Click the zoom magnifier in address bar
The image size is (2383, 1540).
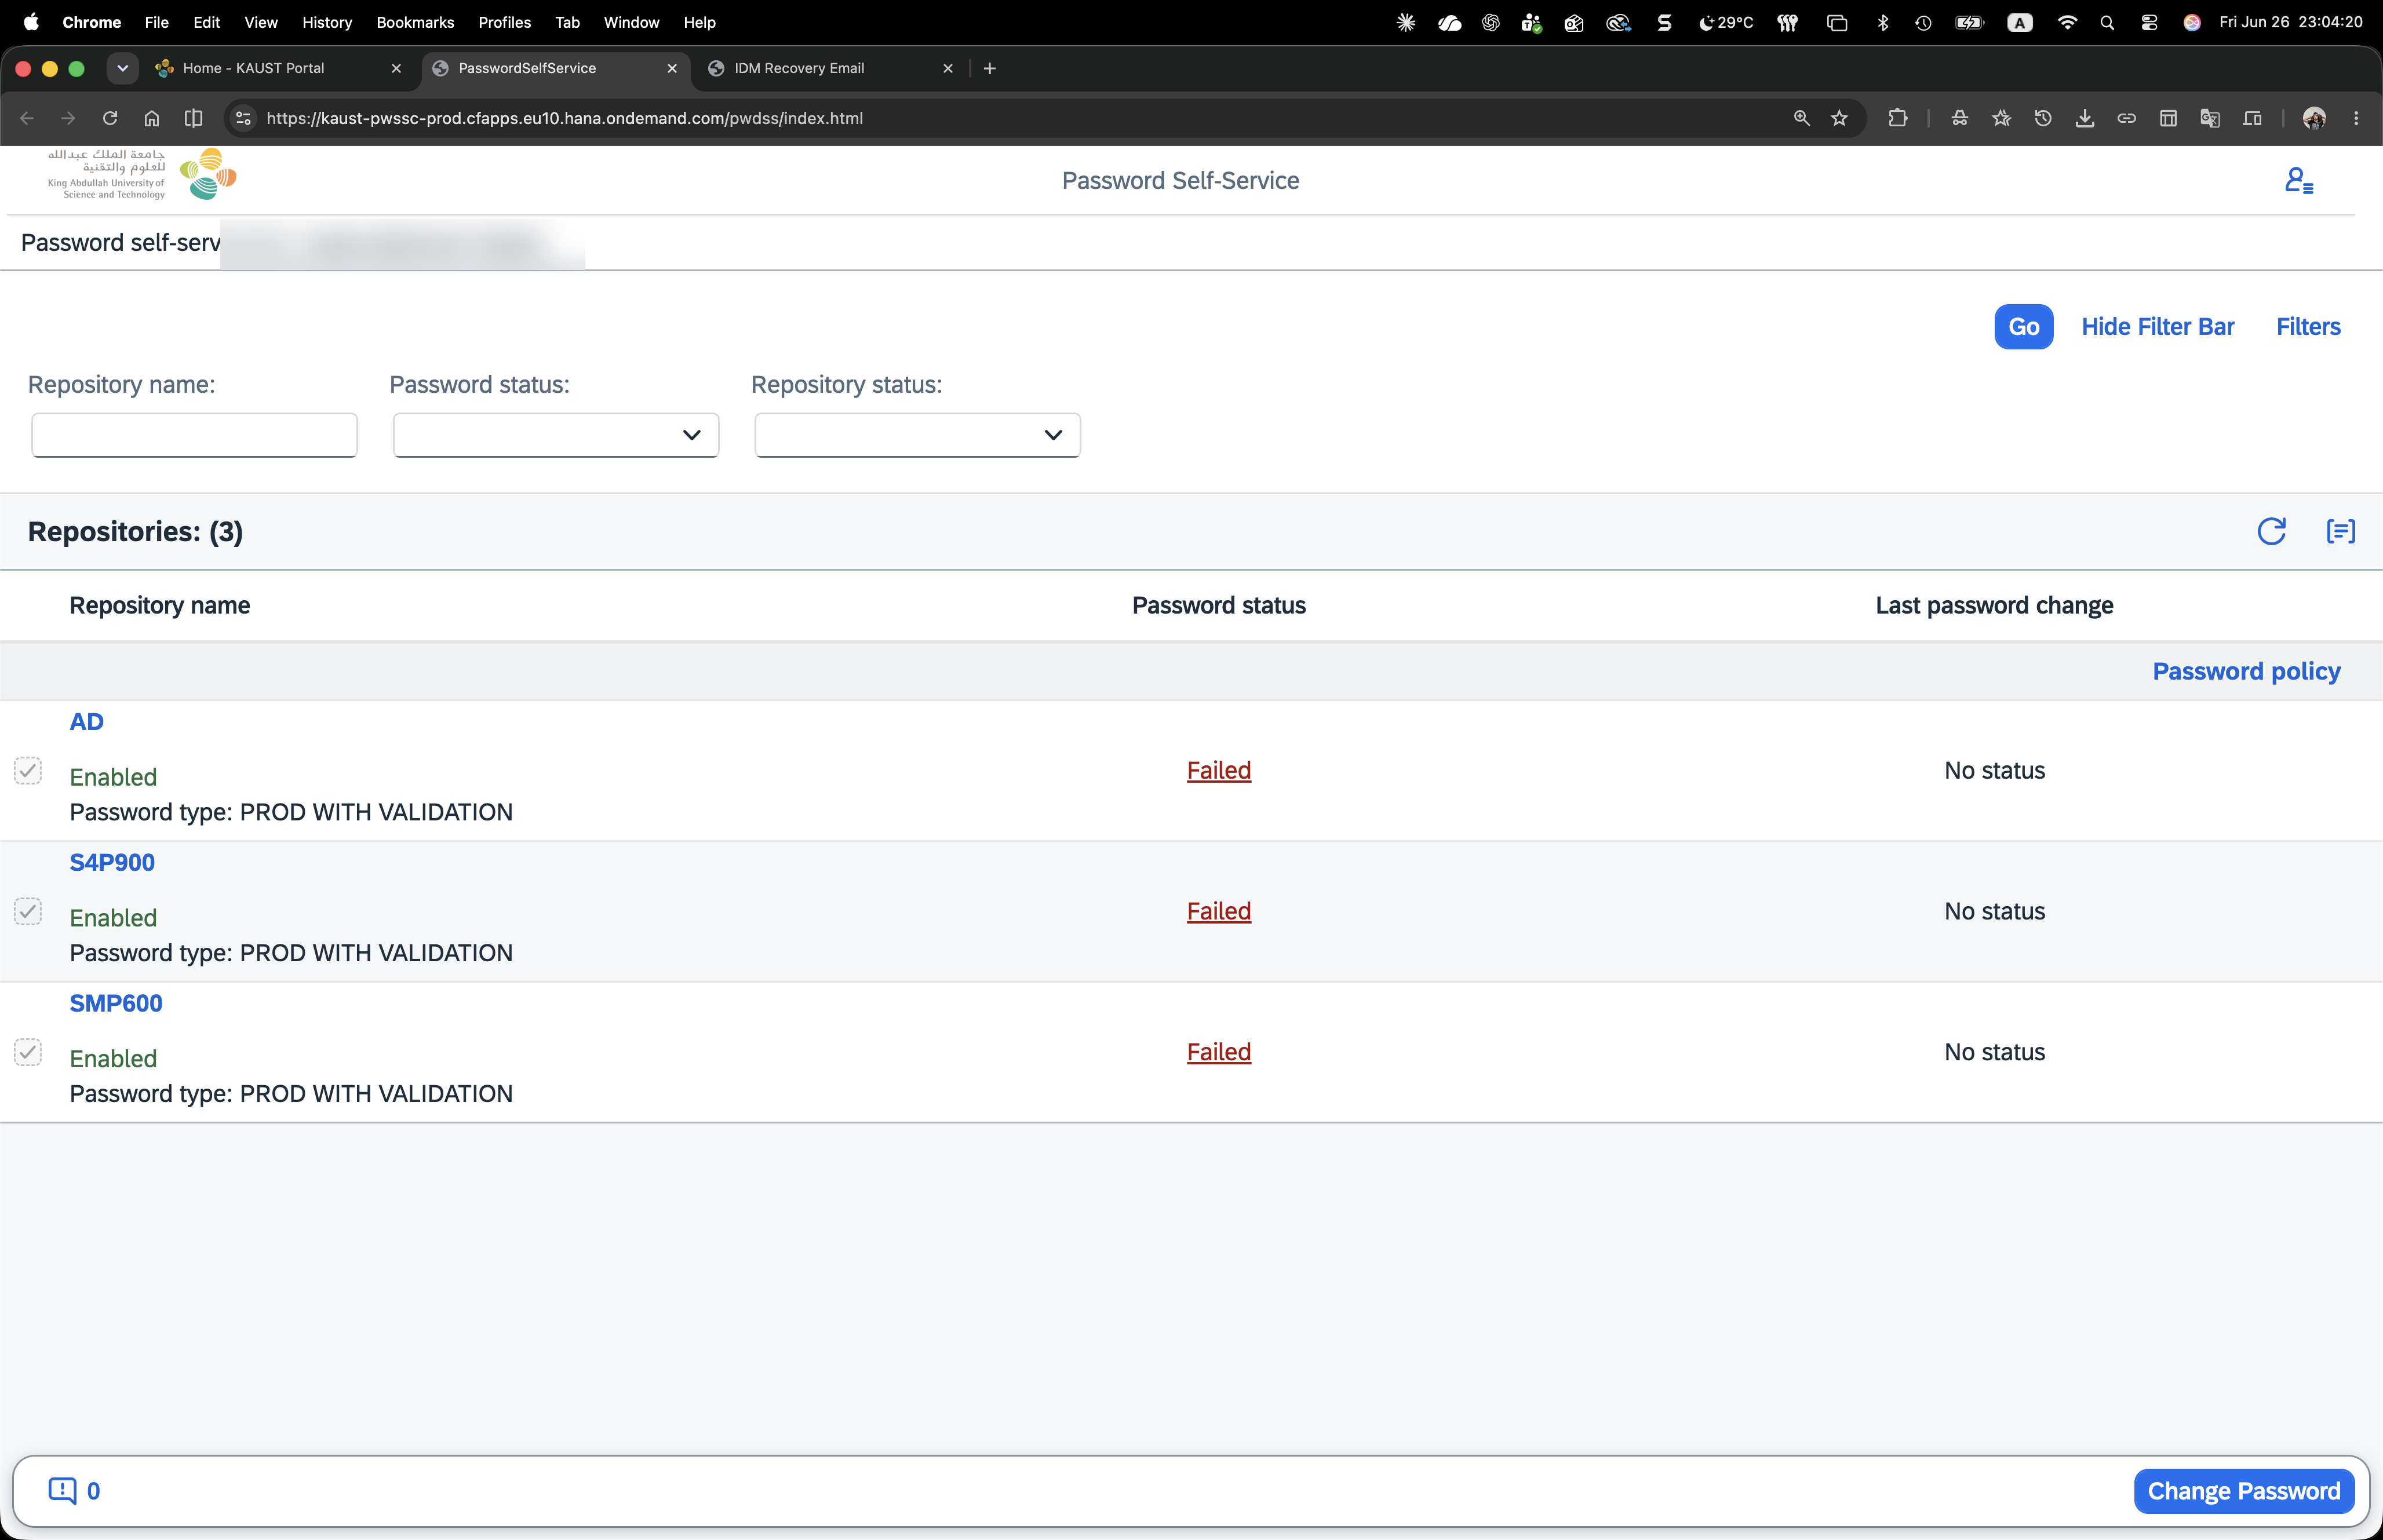tap(1801, 118)
